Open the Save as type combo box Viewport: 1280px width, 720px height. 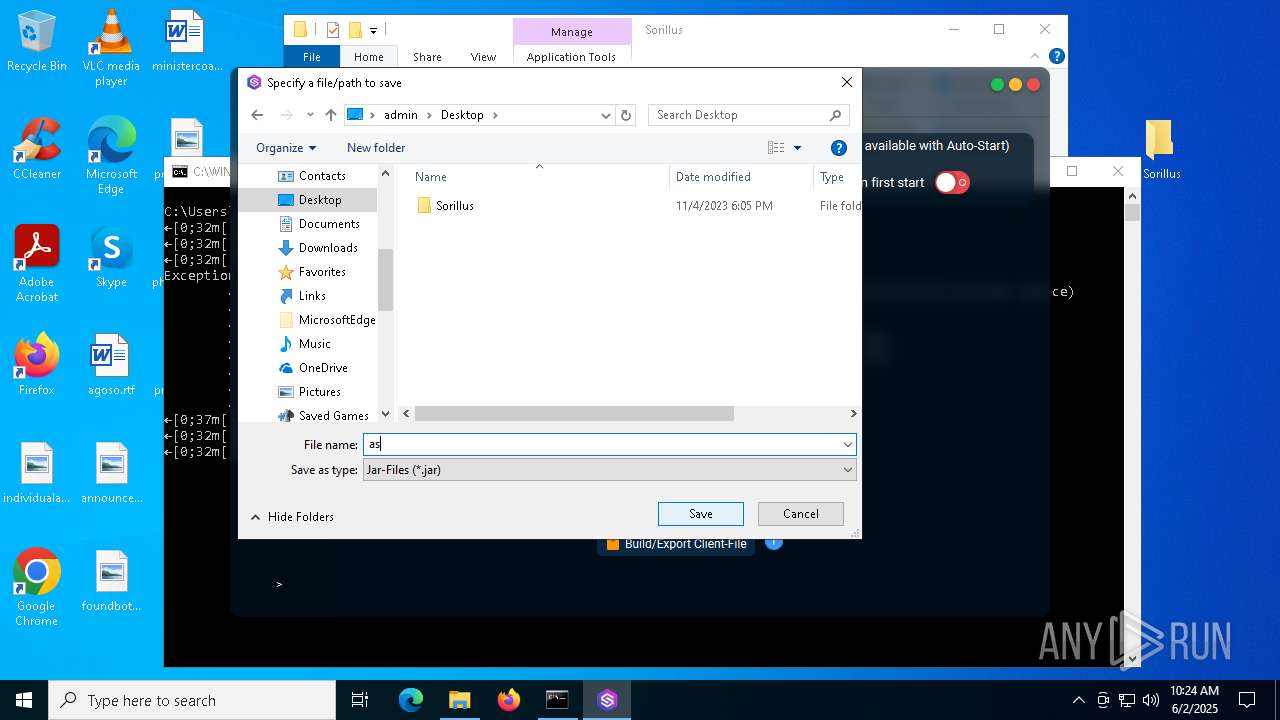click(609, 469)
